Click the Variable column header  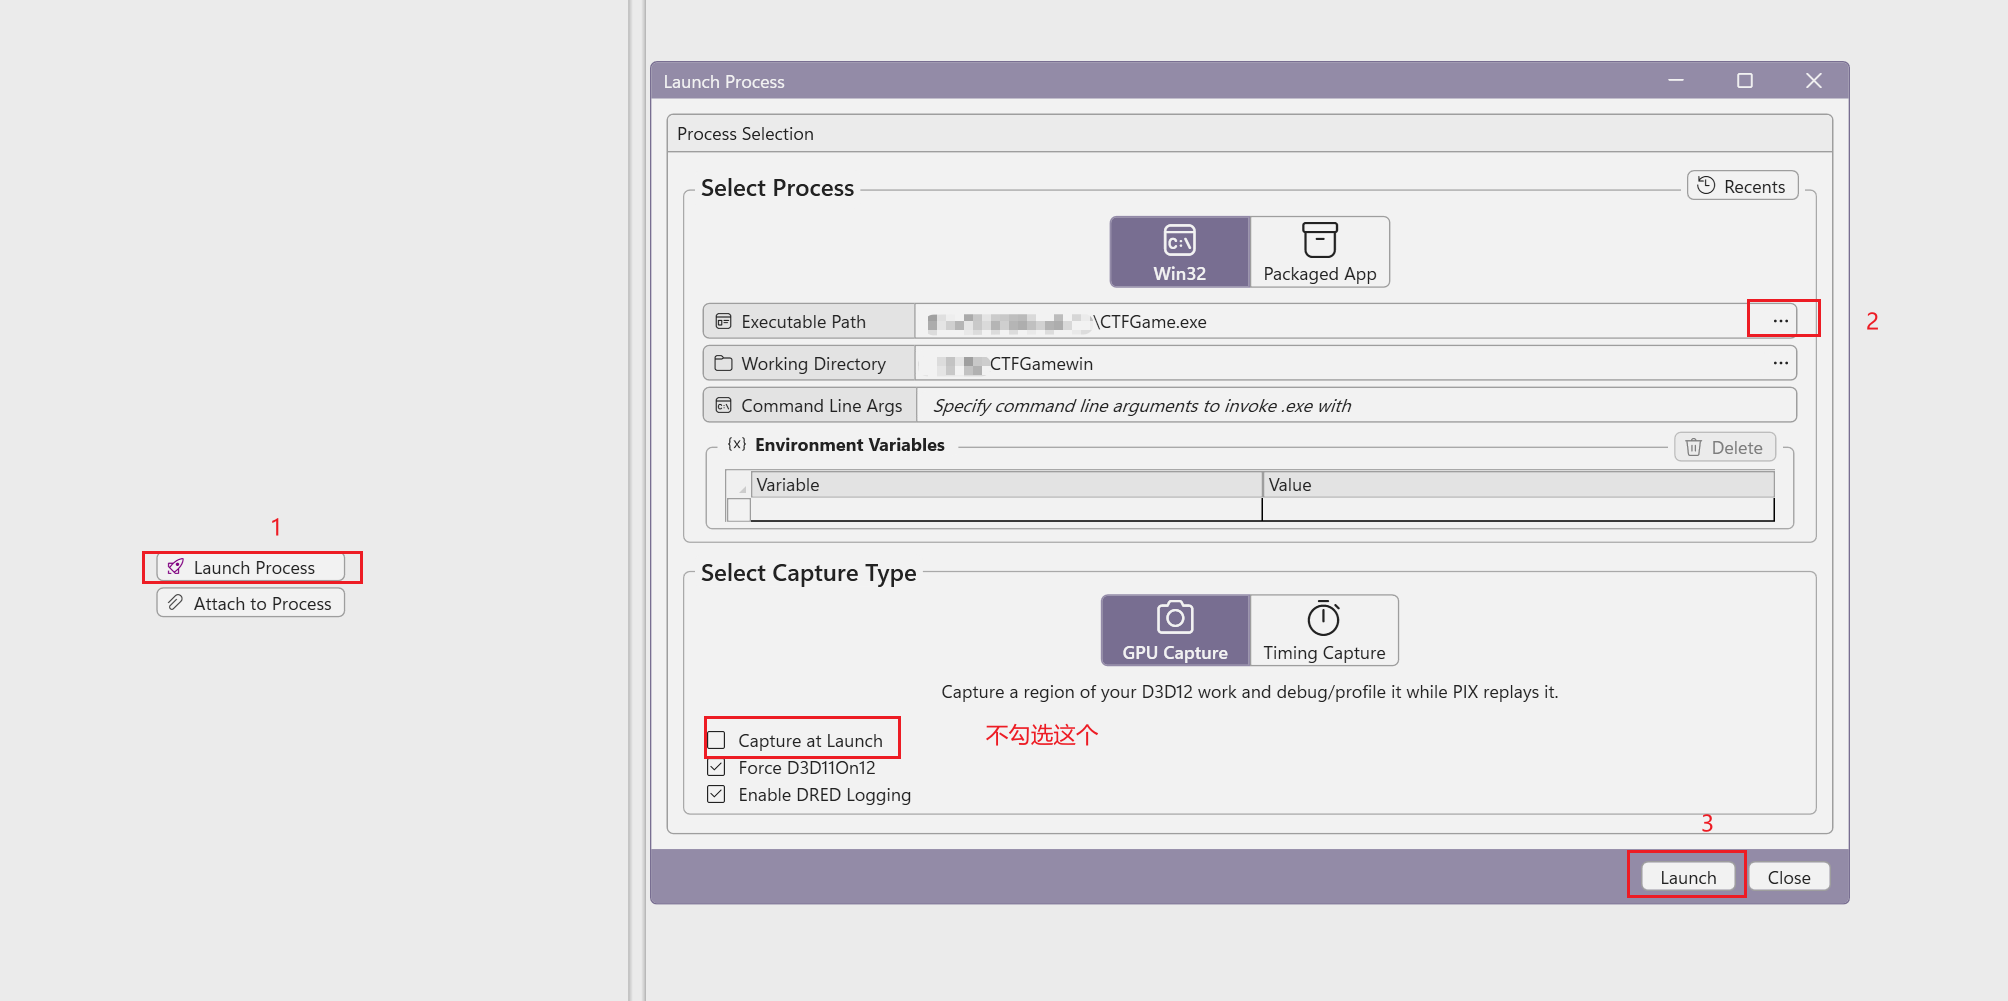click(1006, 485)
